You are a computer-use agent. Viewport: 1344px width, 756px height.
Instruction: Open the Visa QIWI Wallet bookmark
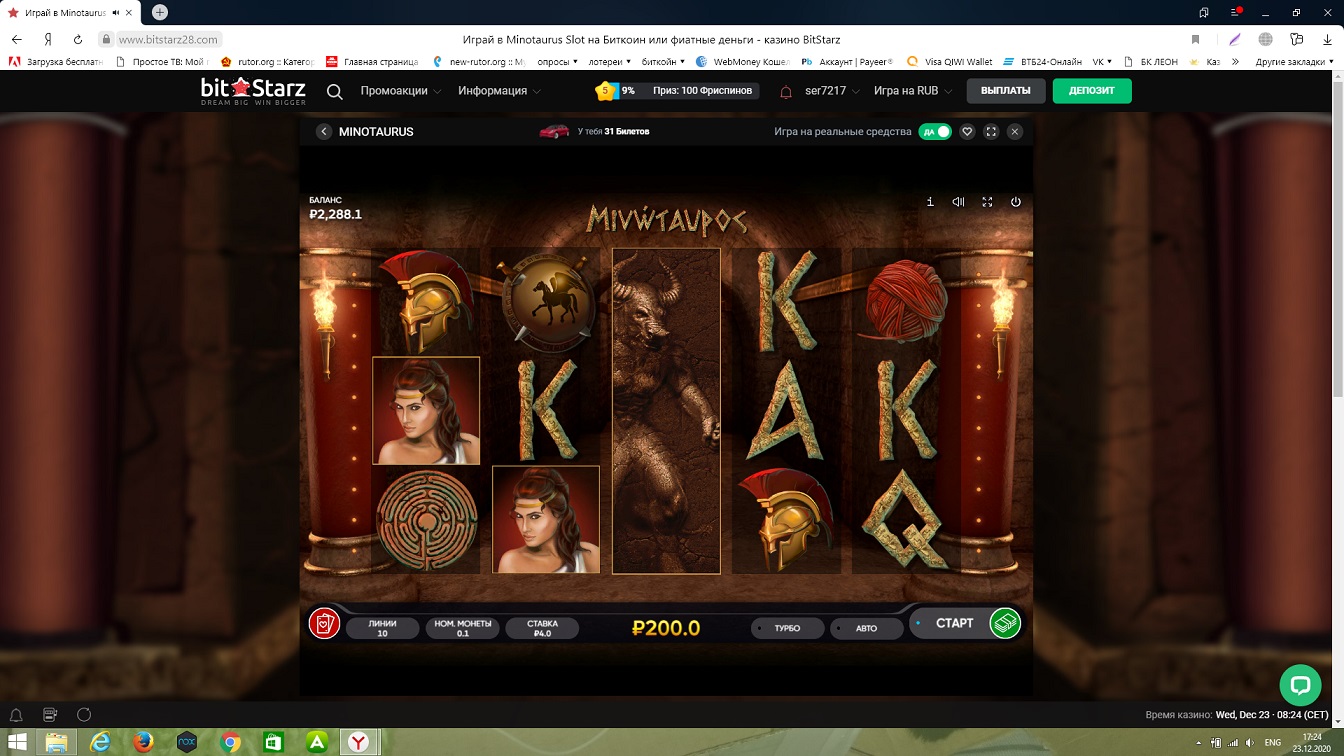pos(950,62)
